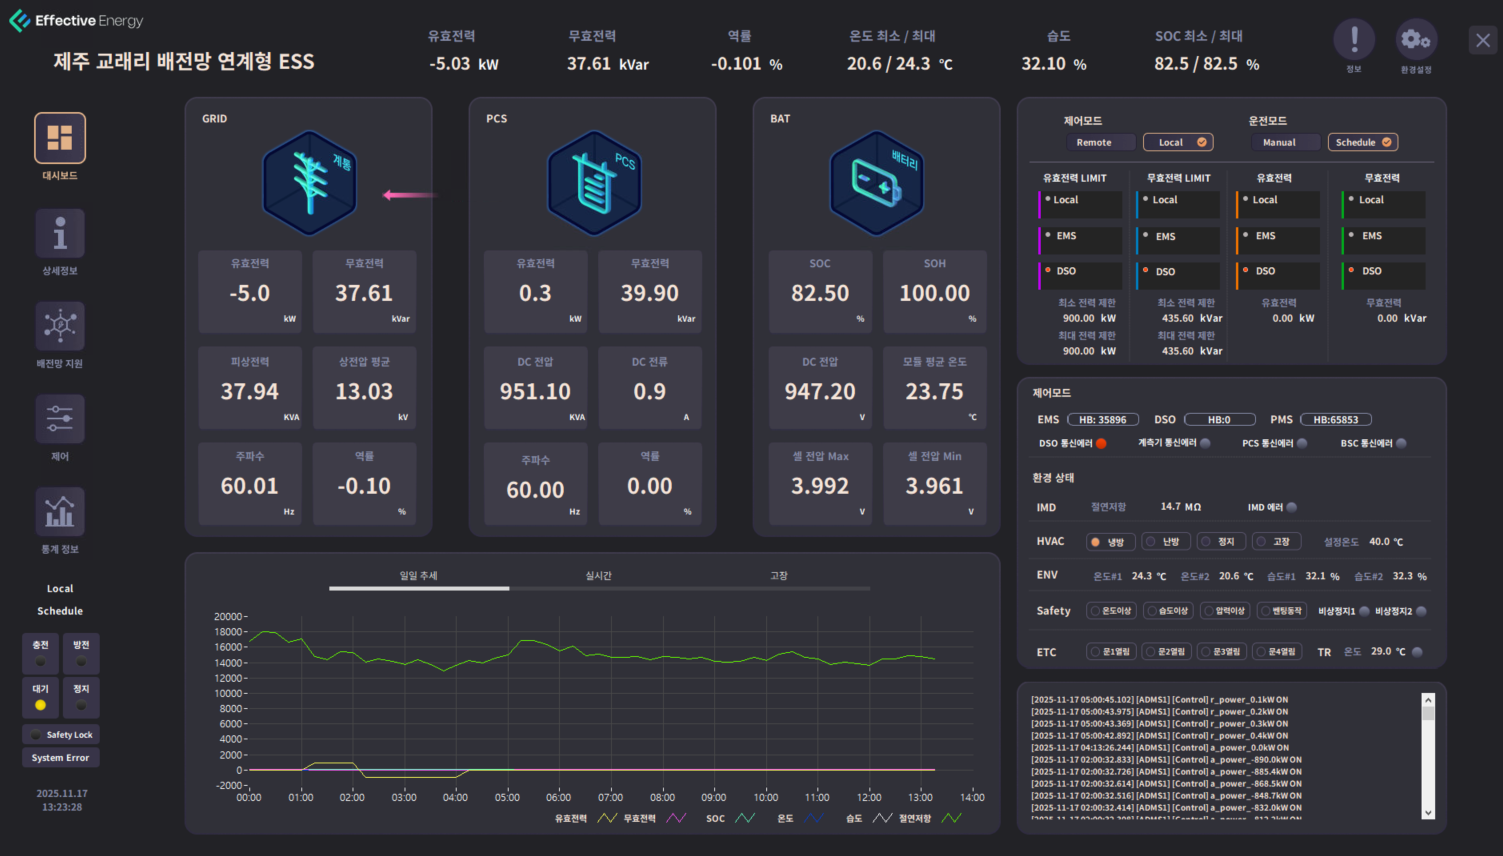This screenshot has width=1503, height=856.
Task: Open the 통계 정보 statistics icon
Action: (60, 512)
